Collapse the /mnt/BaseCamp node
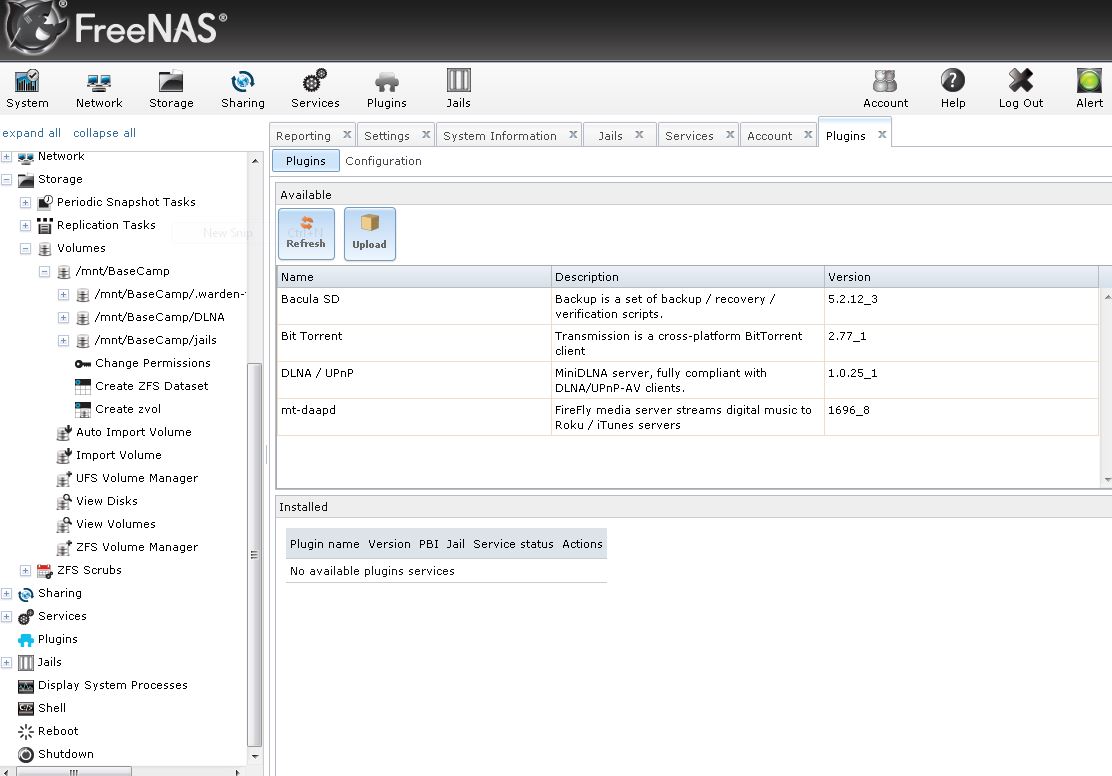 click(x=44, y=272)
